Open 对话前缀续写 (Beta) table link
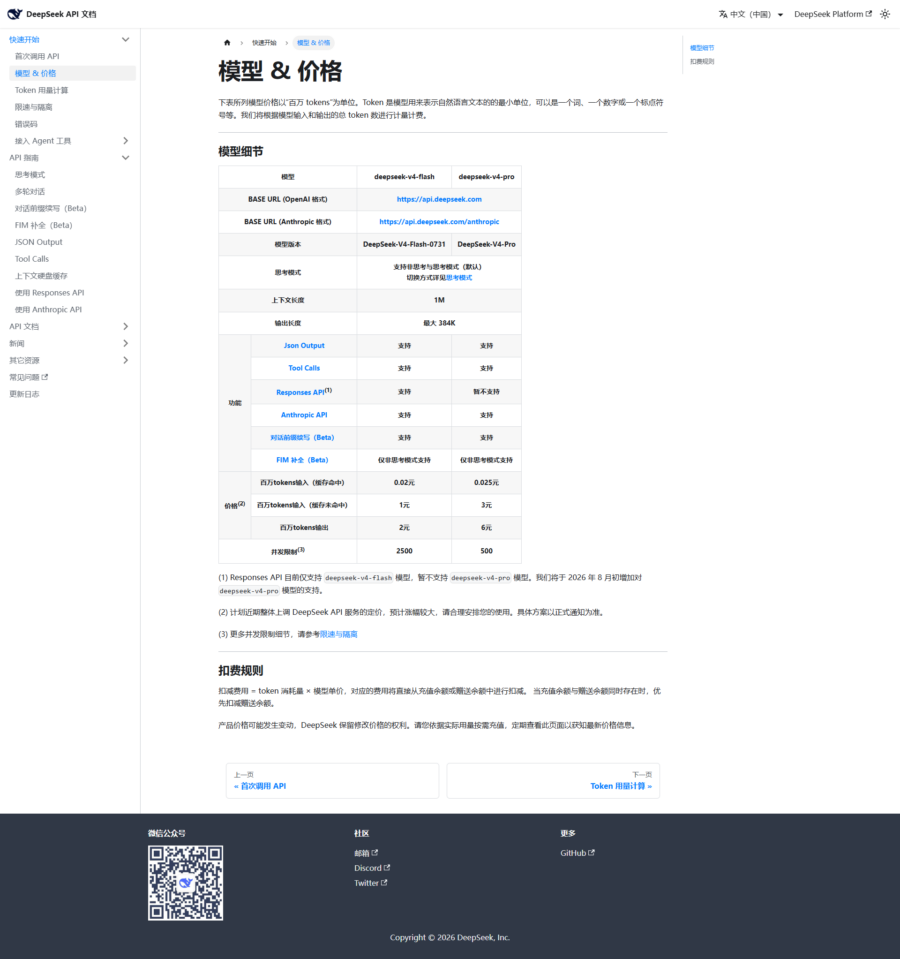Viewport: 900px width, 959px height. (302, 438)
